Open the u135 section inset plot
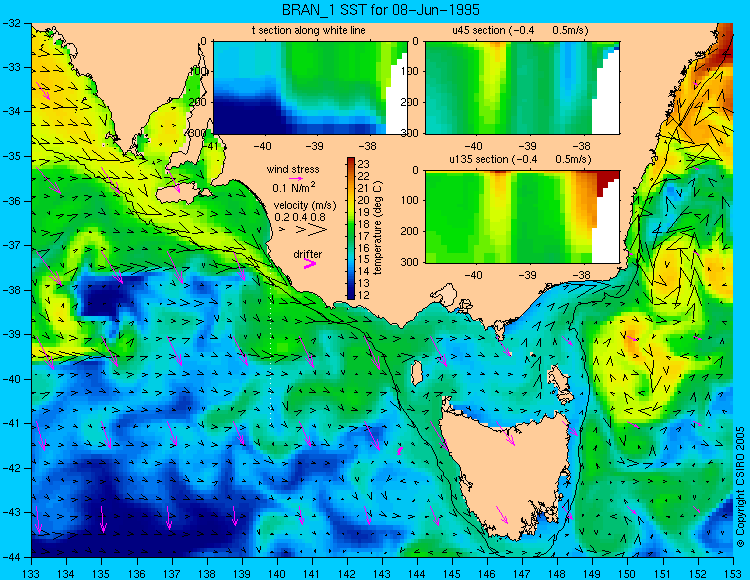750x580 pixels. (x=522, y=217)
